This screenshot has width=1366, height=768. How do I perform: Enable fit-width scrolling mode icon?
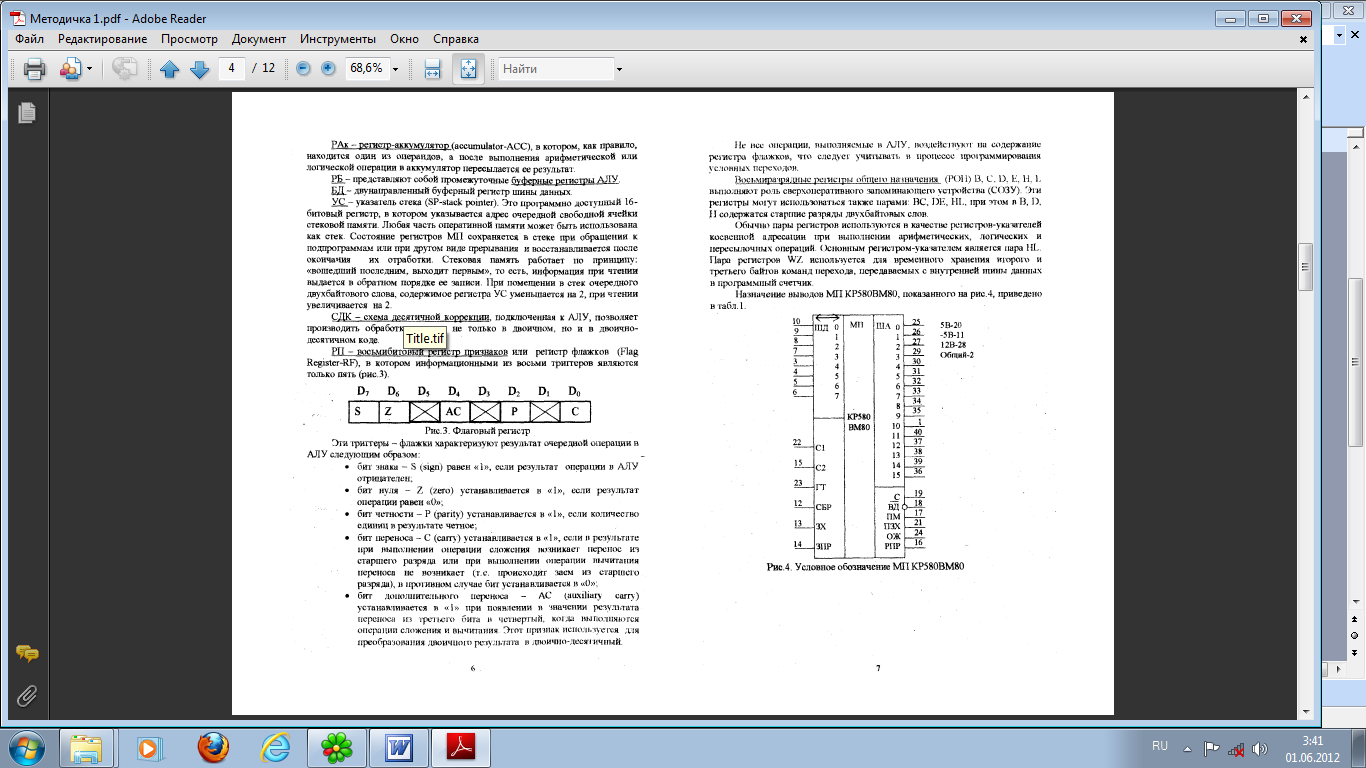pyautogui.click(x=432, y=69)
